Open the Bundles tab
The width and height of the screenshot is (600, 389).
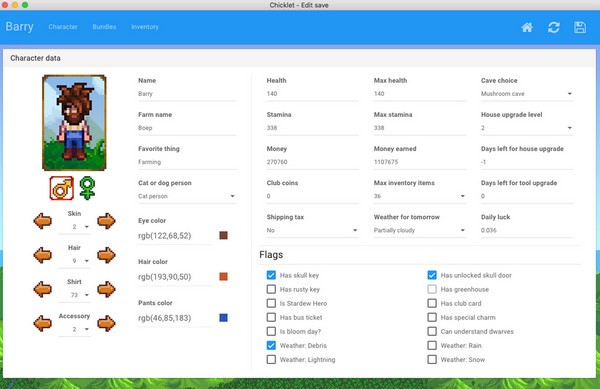[104, 27]
